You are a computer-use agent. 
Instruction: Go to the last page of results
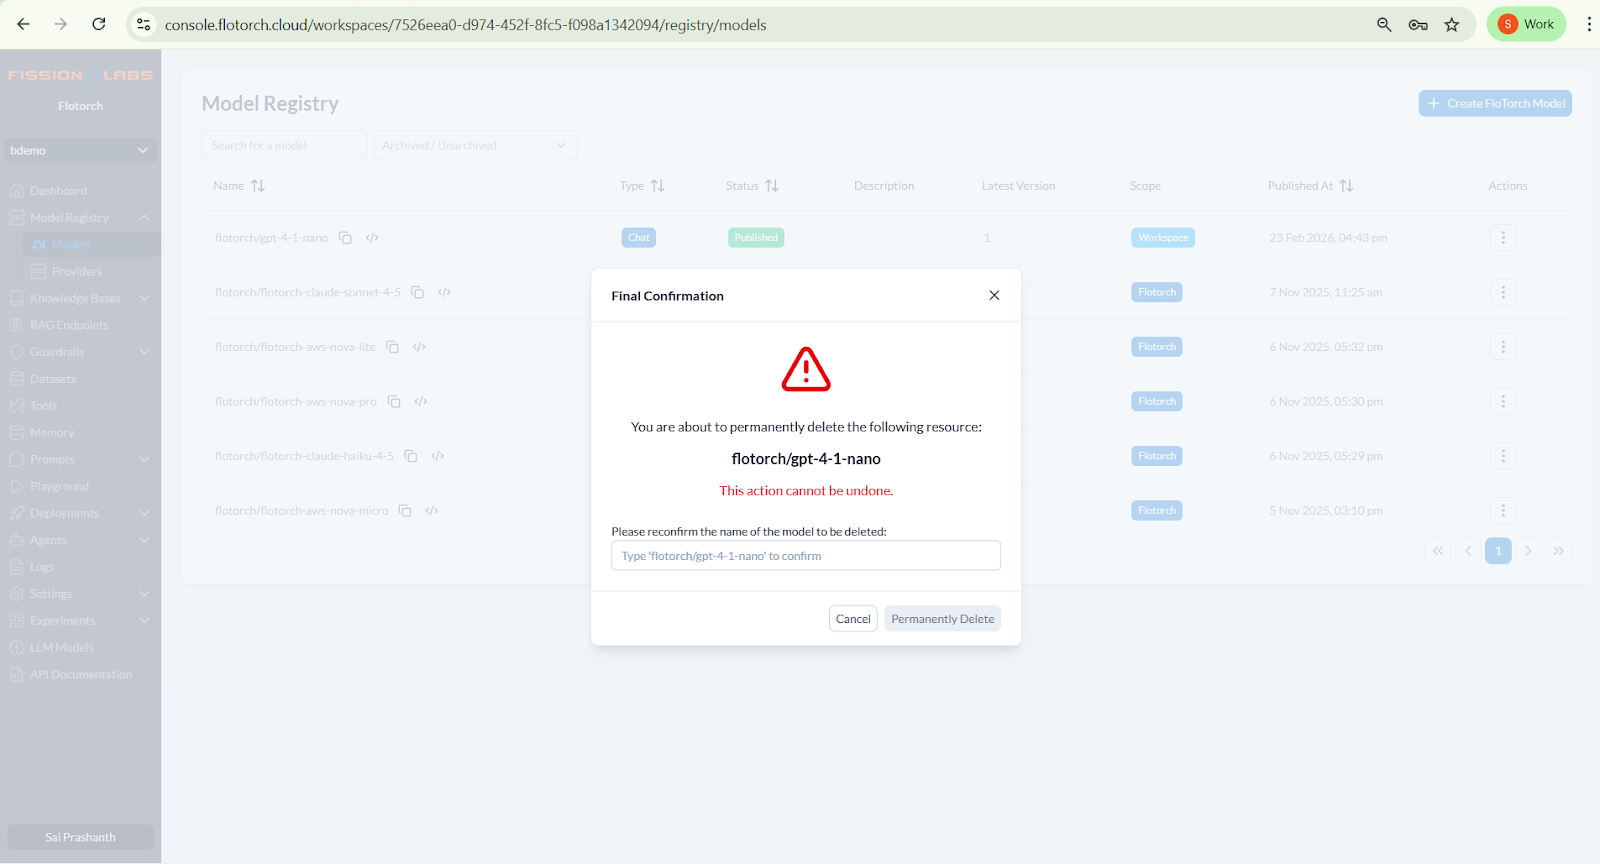[1558, 551]
